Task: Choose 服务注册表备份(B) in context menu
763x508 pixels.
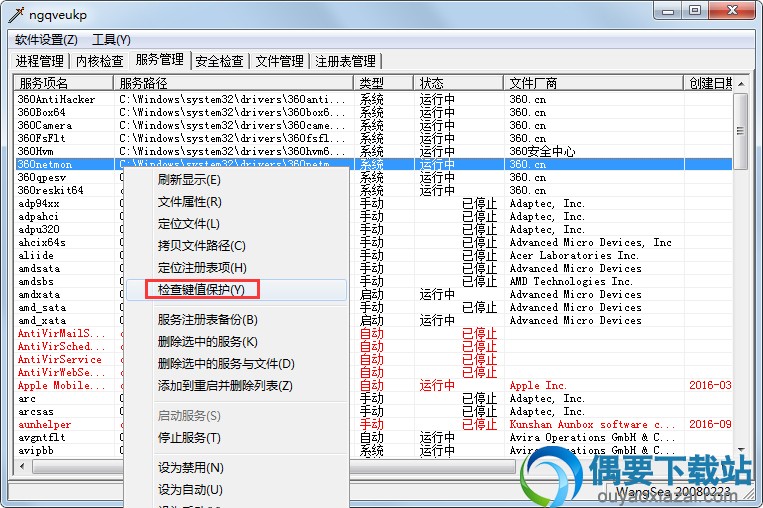Action: tap(236, 320)
